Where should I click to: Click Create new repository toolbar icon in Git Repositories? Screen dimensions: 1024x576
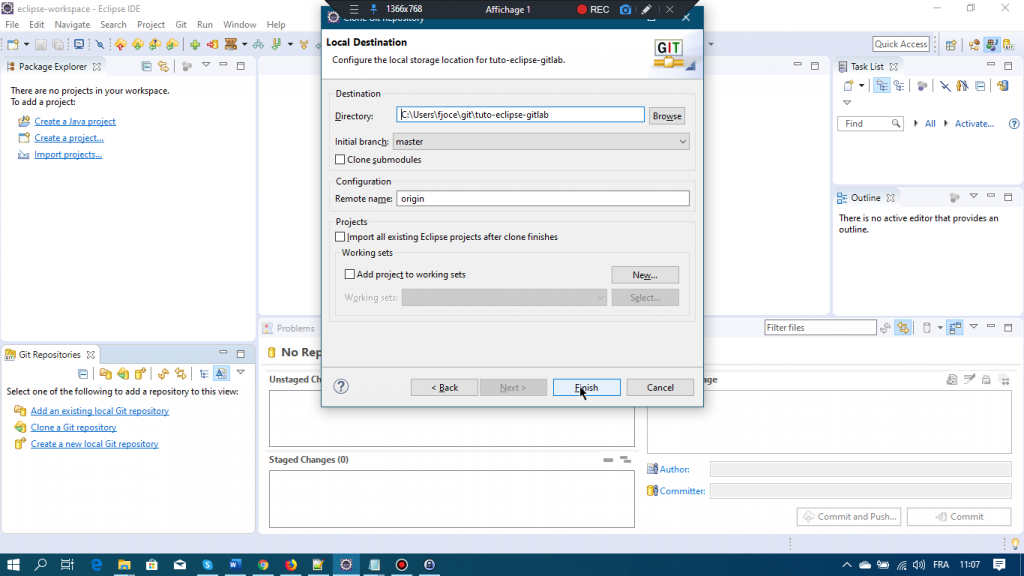[140, 374]
